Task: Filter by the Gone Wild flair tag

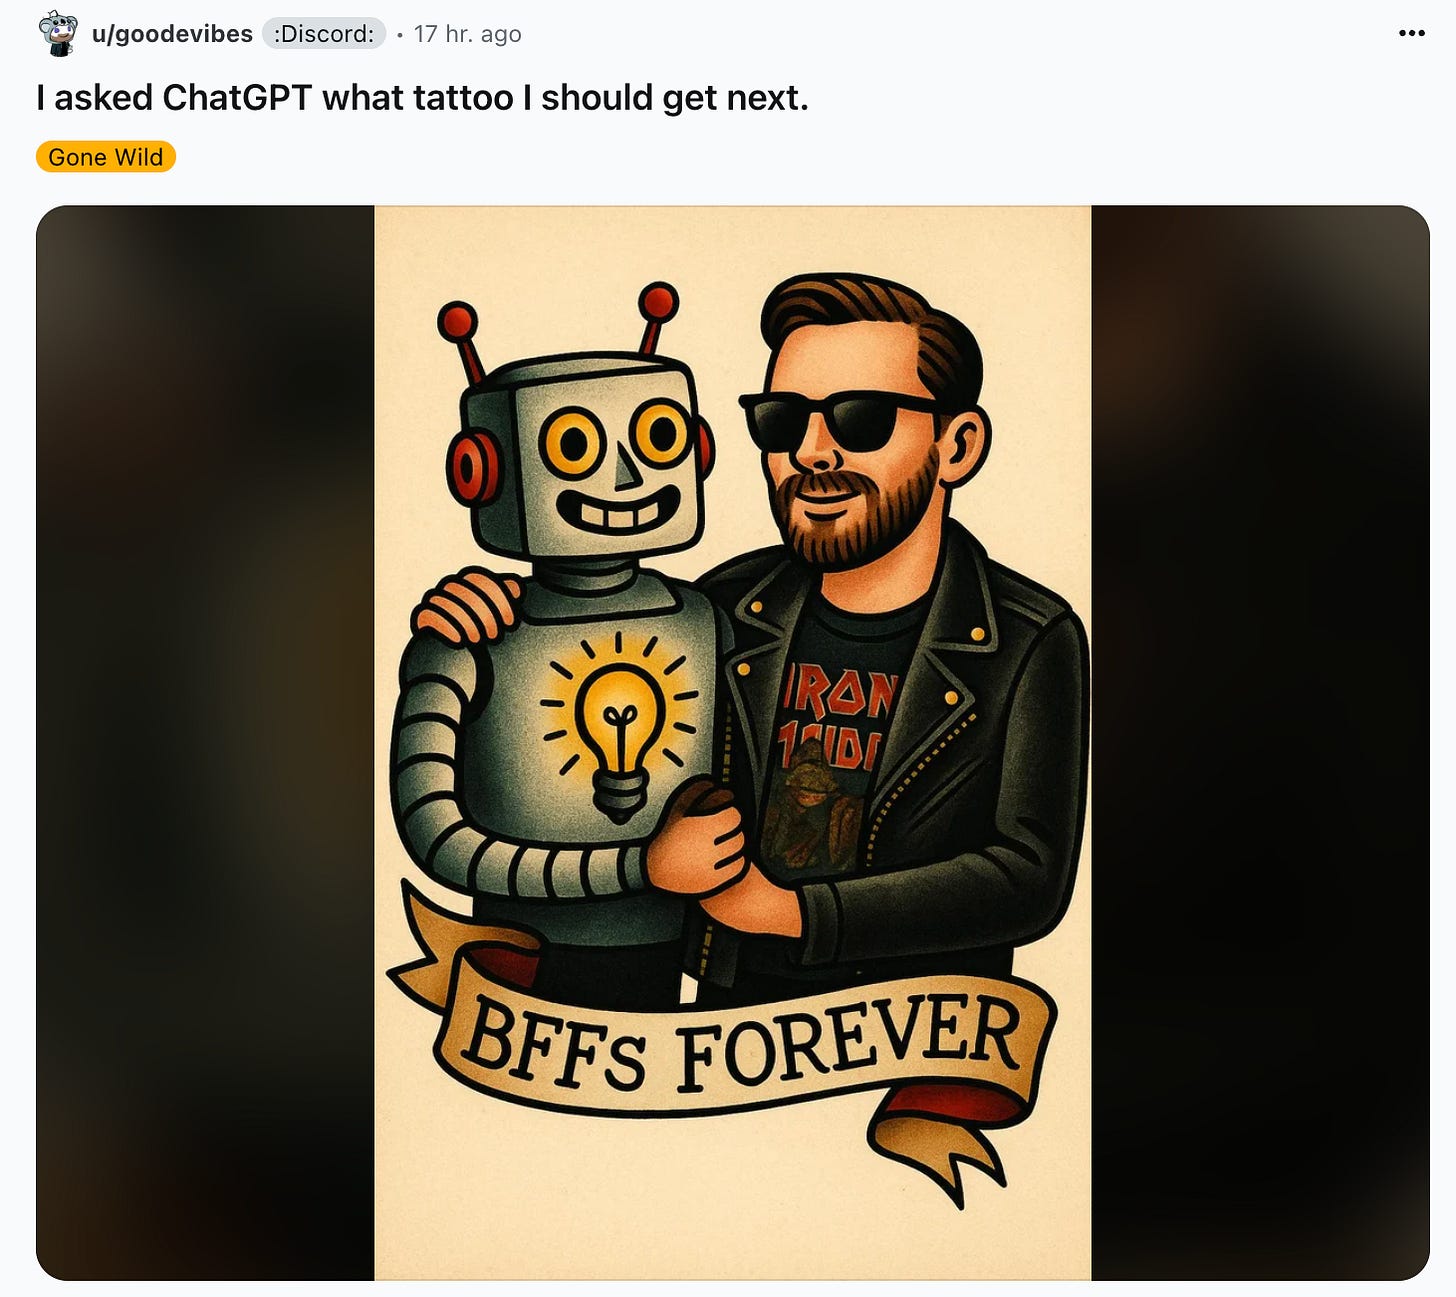Action: (106, 157)
